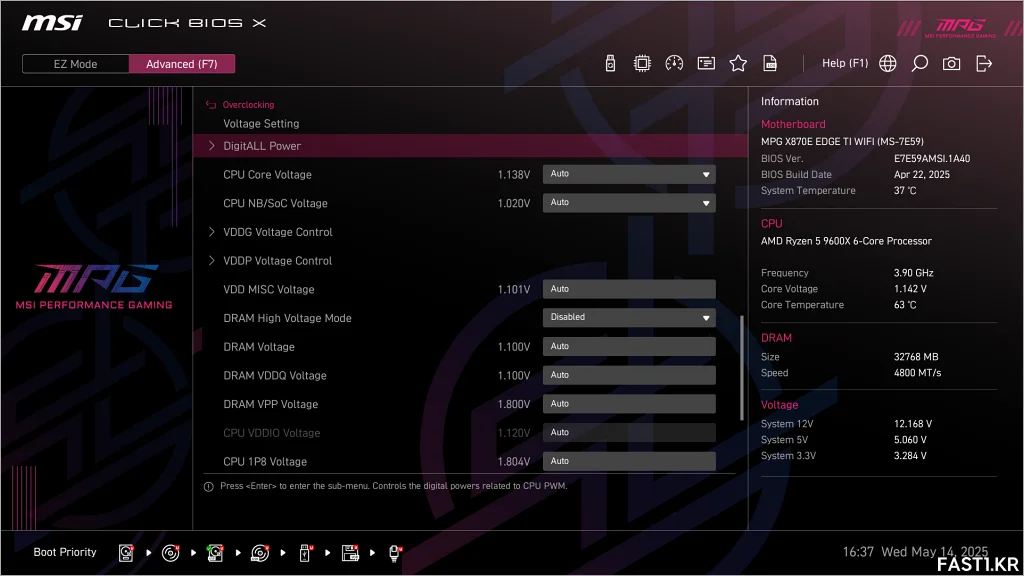Click the 1.138V CPU core reading
The width and height of the screenshot is (1024, 576).
[x=513, y=174]
